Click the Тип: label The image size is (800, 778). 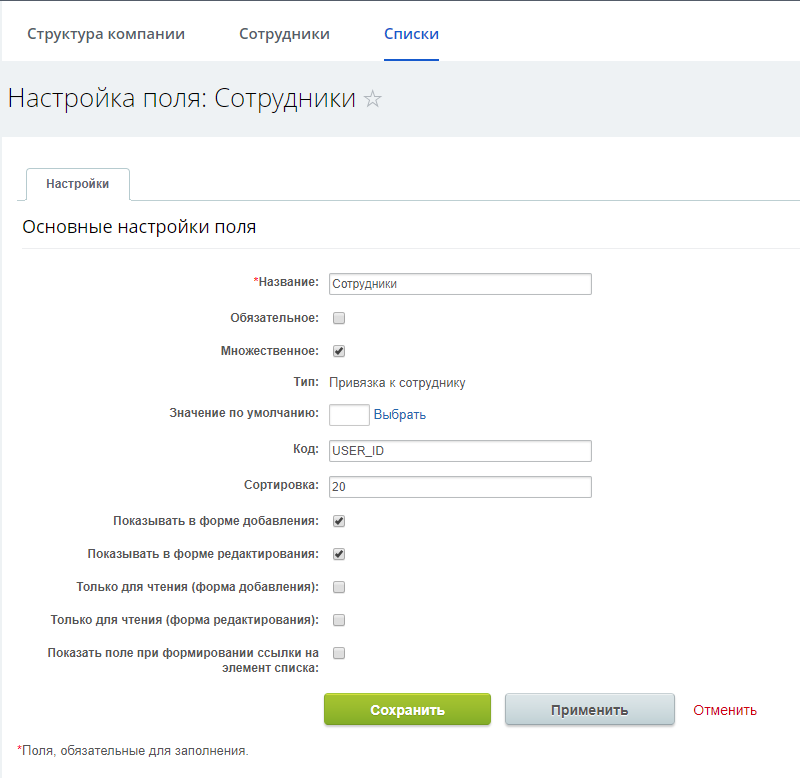click(x=306, y=382)
